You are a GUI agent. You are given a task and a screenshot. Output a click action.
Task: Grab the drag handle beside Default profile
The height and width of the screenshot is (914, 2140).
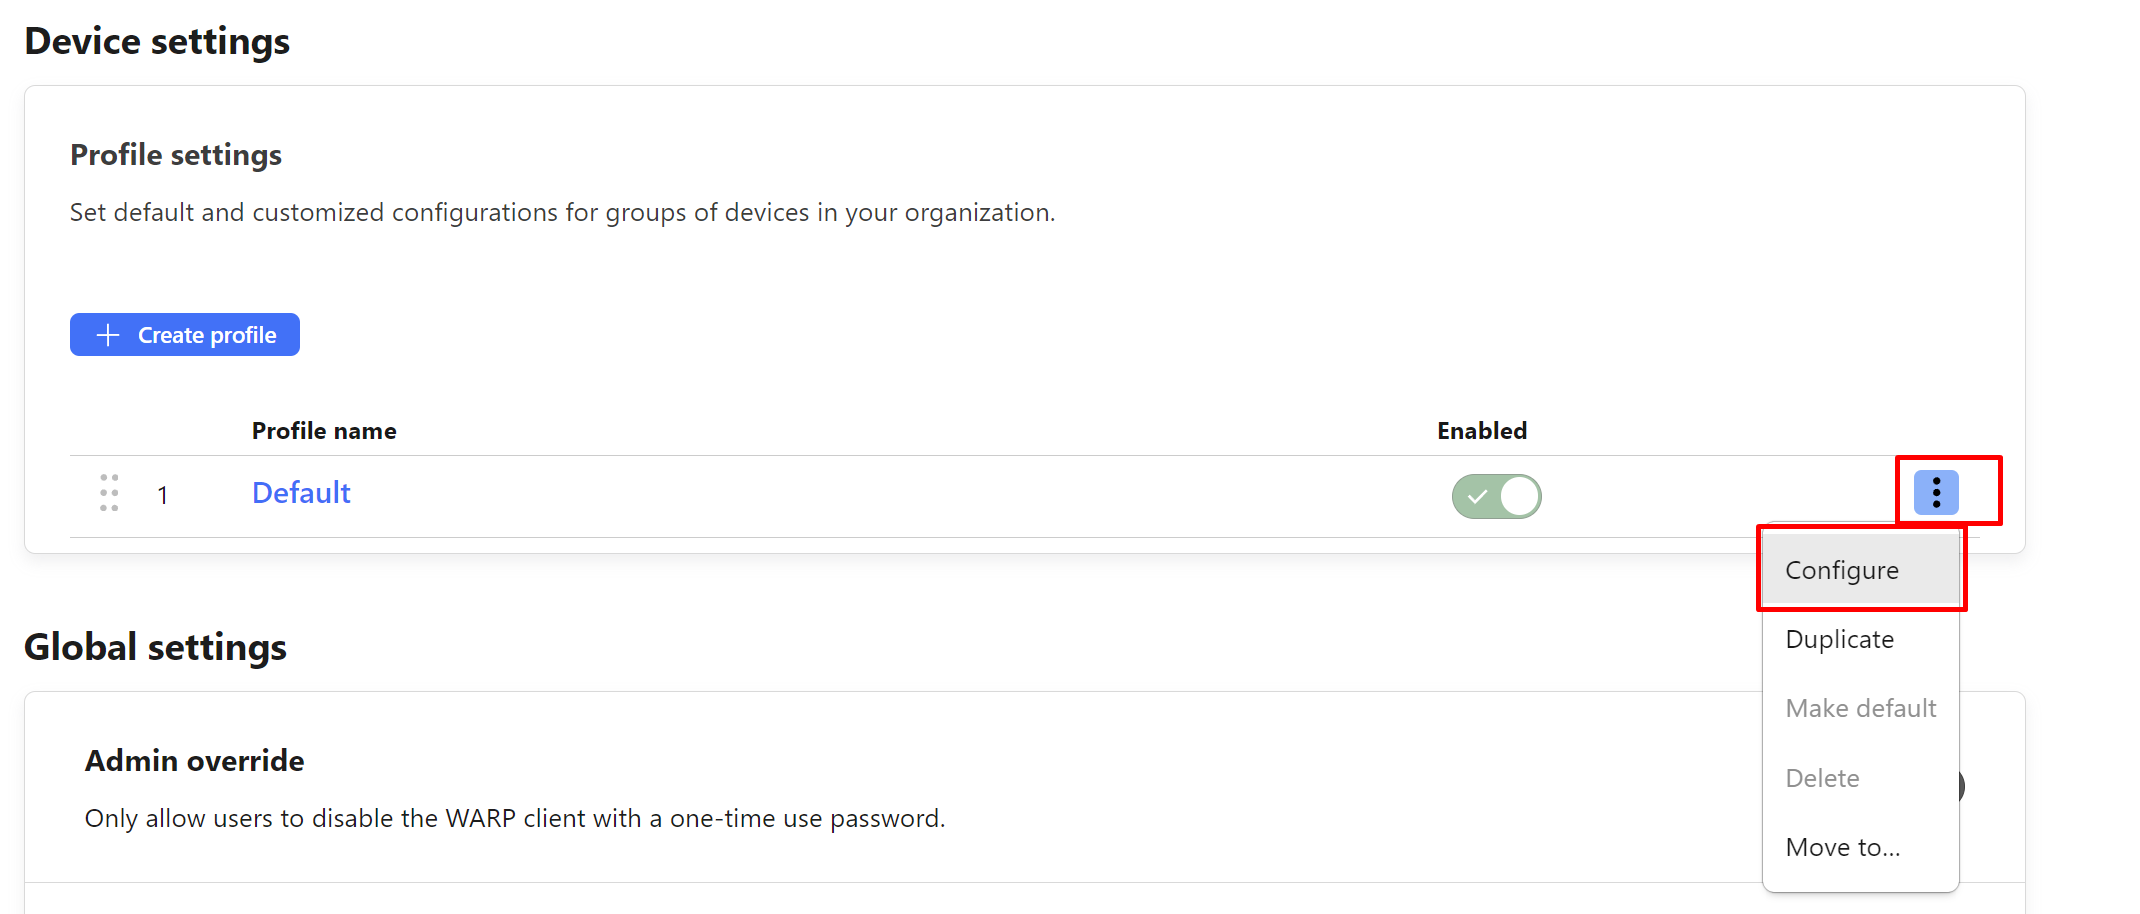[109, 493]
